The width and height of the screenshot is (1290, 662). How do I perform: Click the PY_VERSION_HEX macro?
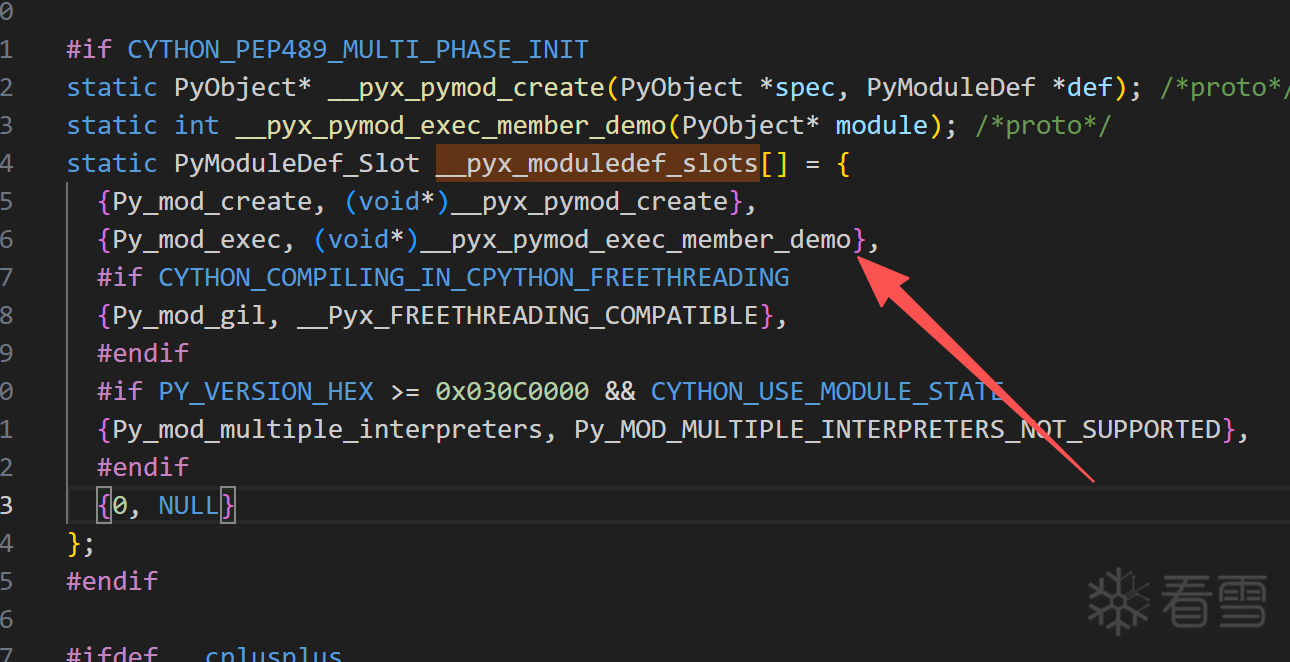266,391
